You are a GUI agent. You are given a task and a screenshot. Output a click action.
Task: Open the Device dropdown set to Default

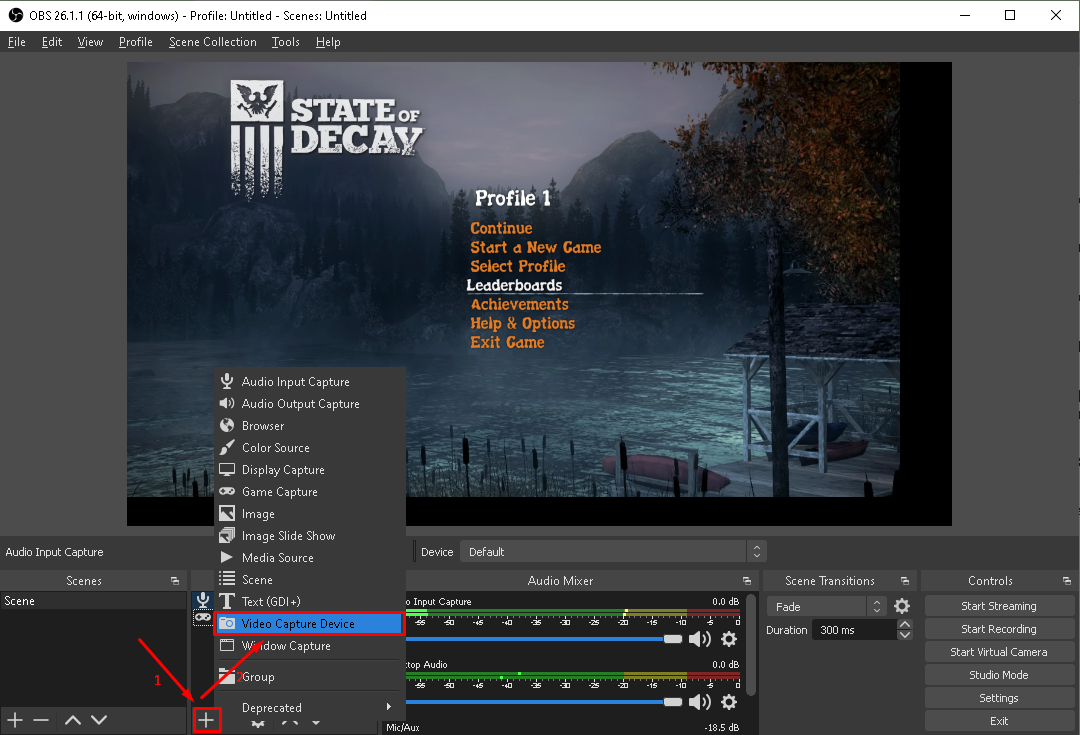click(x=613, y=552)
